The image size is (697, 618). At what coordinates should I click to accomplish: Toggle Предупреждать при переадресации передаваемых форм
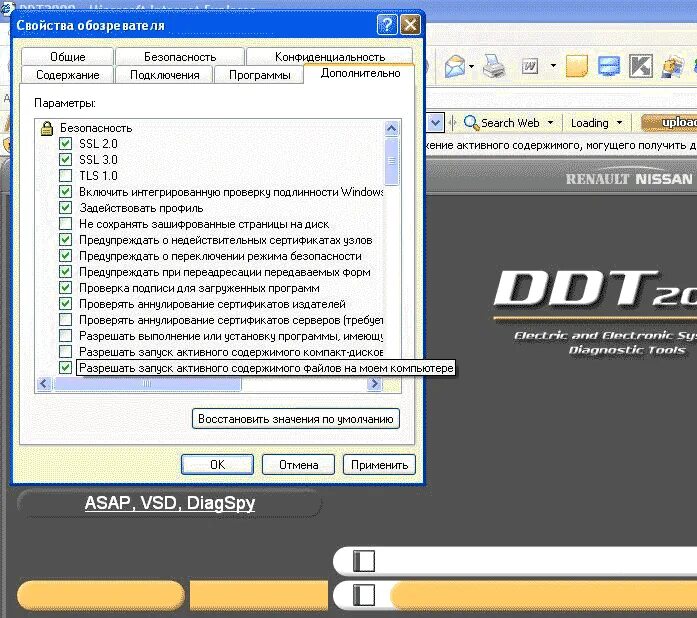point(65,272)
